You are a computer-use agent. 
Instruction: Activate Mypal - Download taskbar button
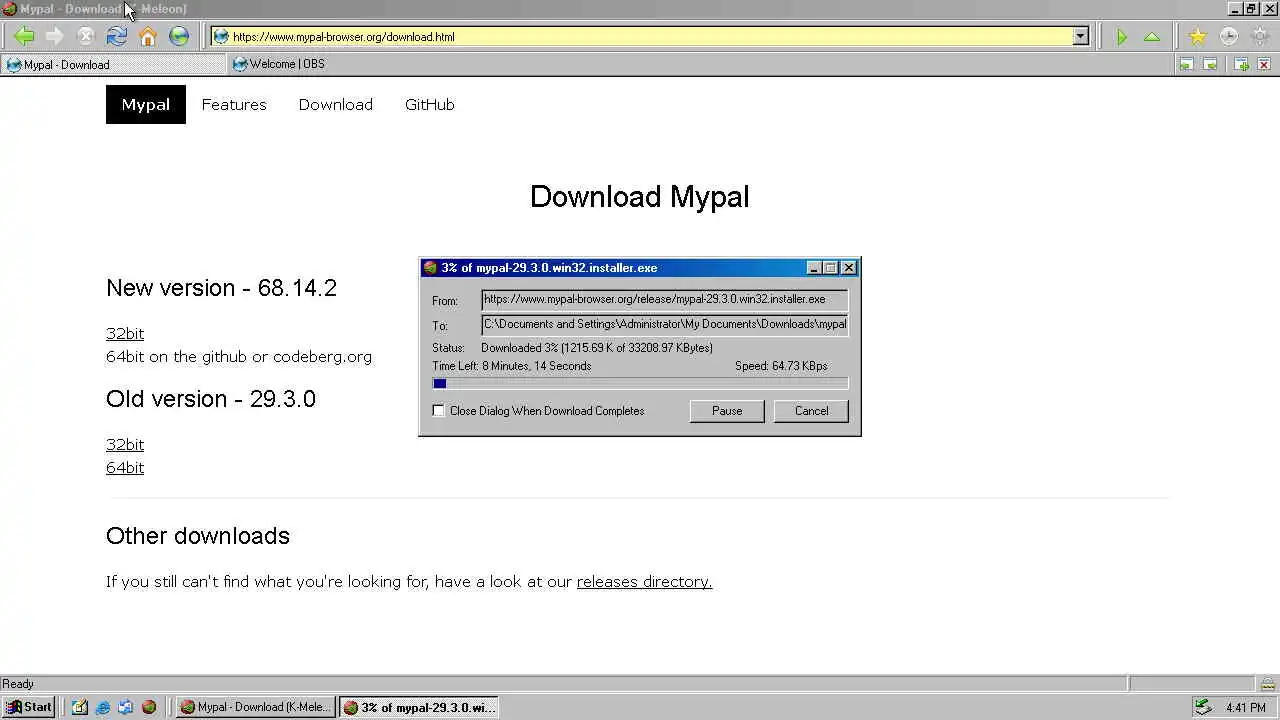254,707
